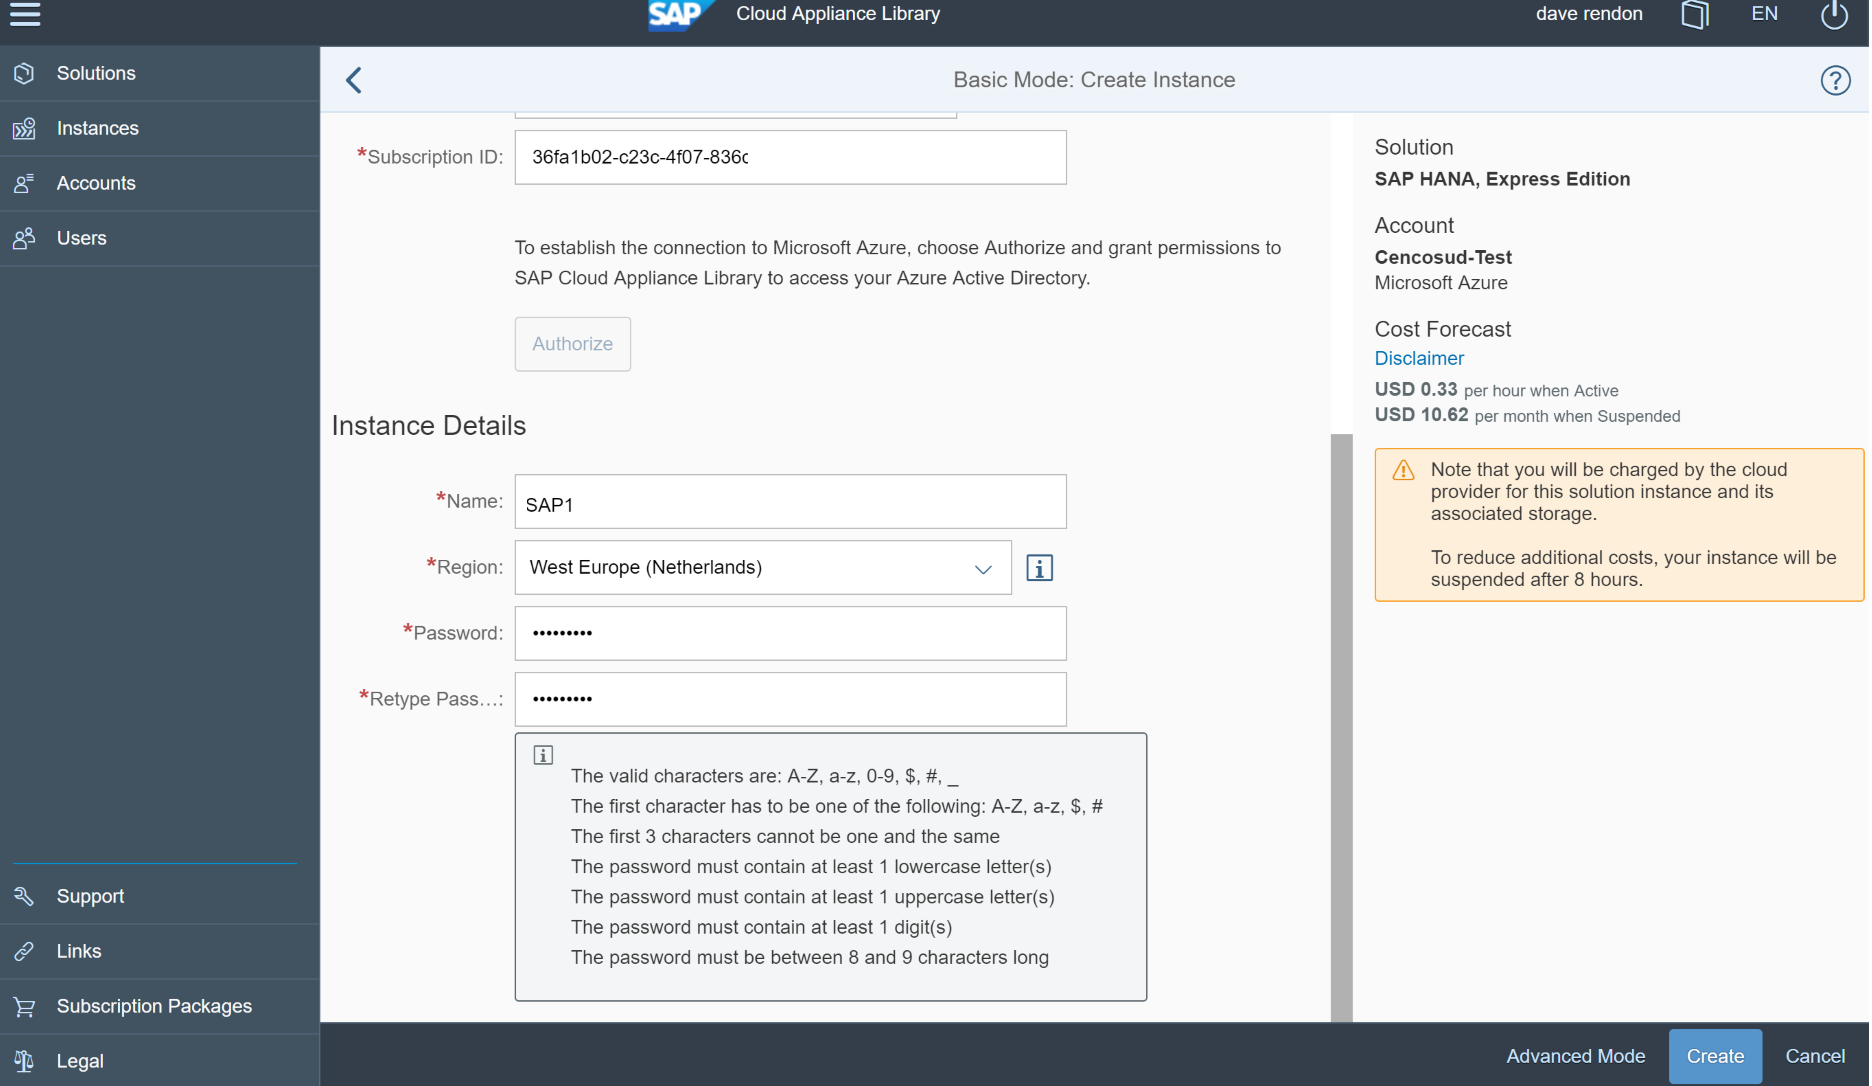Image resolution: width=1872 pixels, height=1086 pixels.
Task: Click the SAP logo
Action: [x=680, y=15]
